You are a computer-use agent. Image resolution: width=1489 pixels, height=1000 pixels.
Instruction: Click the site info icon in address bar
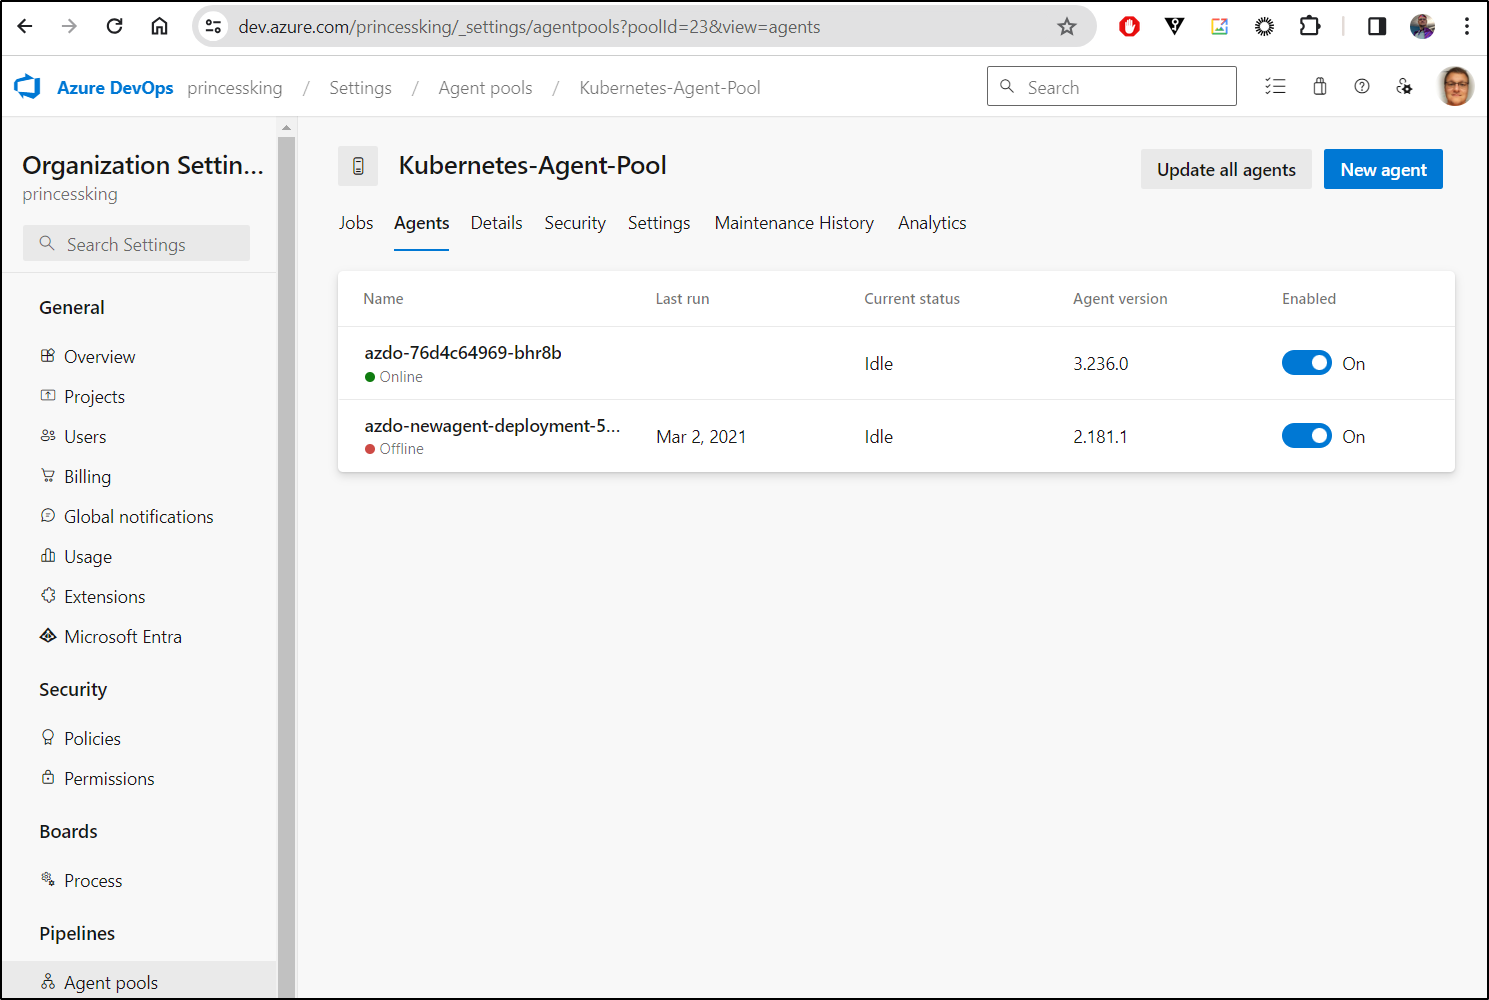click(213, 27)
